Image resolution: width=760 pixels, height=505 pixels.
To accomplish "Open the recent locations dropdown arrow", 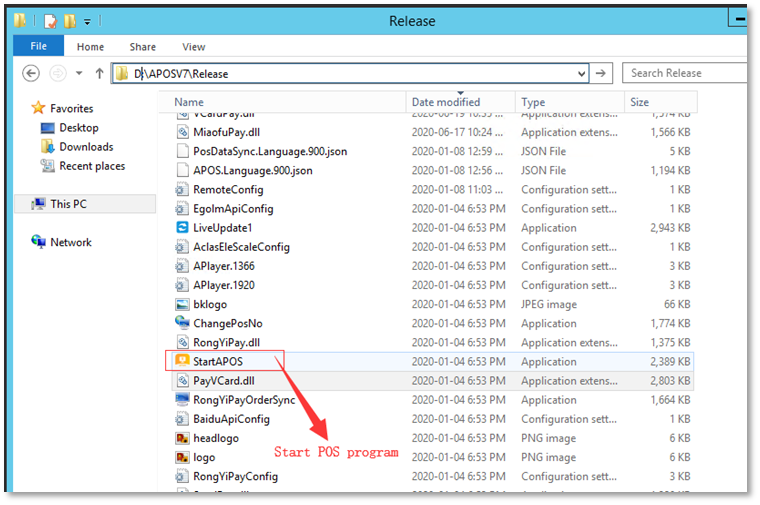I will click(x=79, y=73).
